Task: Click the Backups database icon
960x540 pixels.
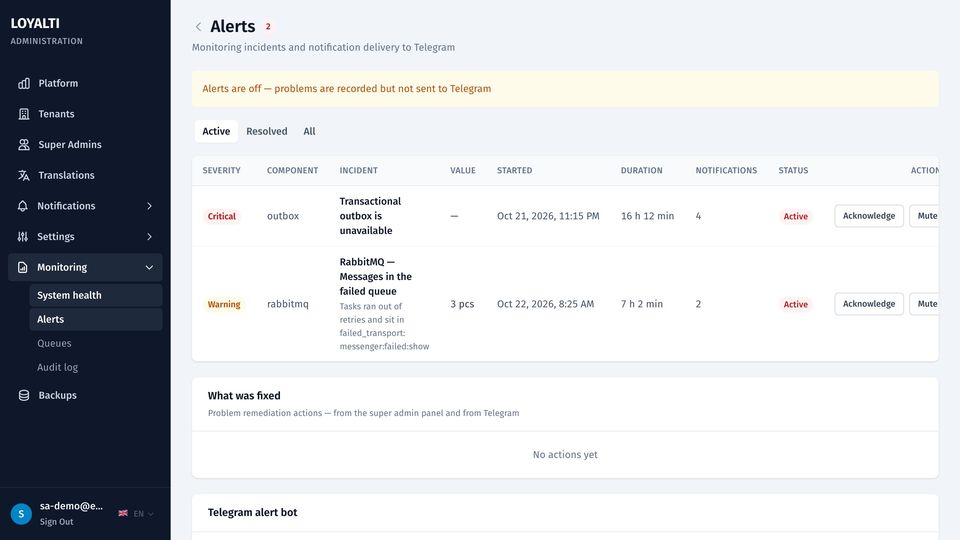Action: [24, 396]
